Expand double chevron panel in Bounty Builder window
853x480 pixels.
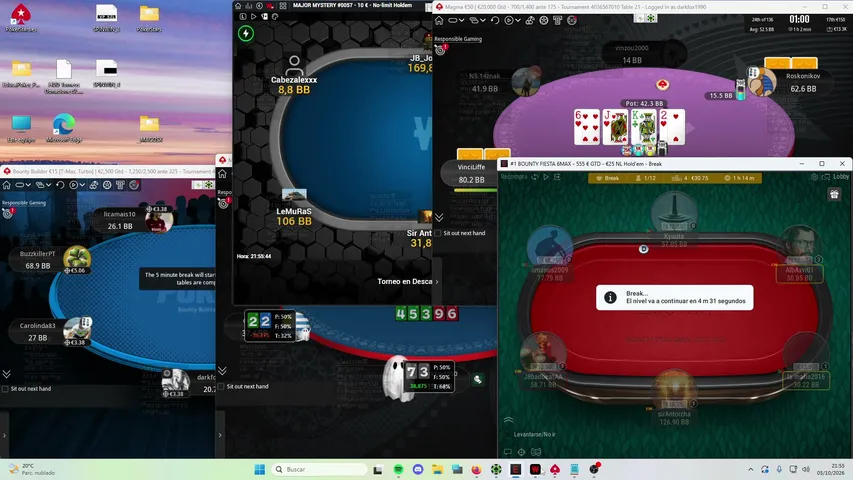7,374
